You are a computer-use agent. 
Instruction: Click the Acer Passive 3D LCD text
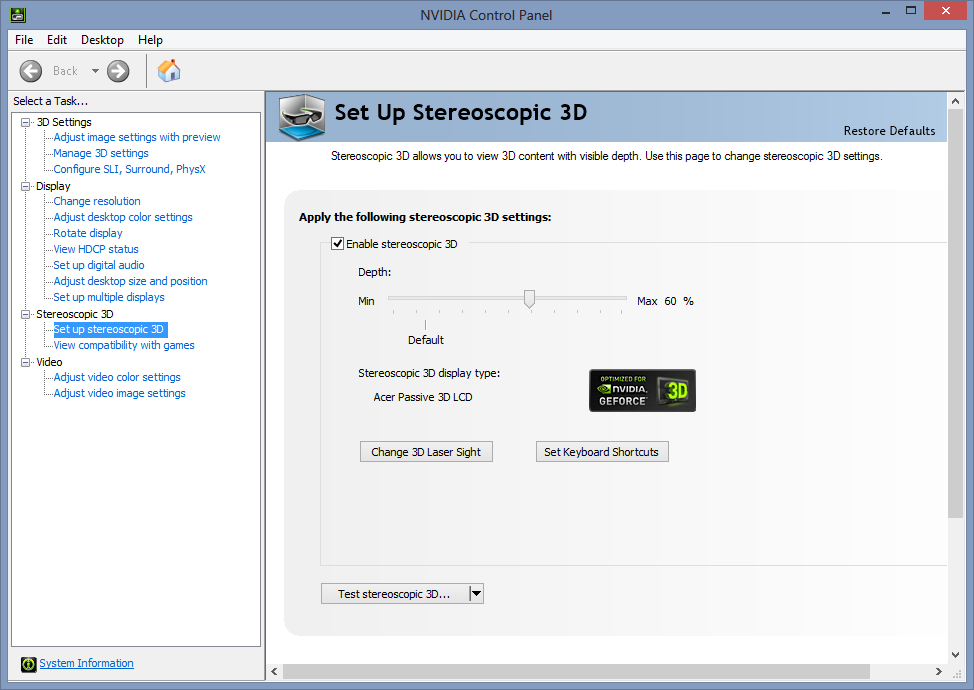click(x=422, y=397)
